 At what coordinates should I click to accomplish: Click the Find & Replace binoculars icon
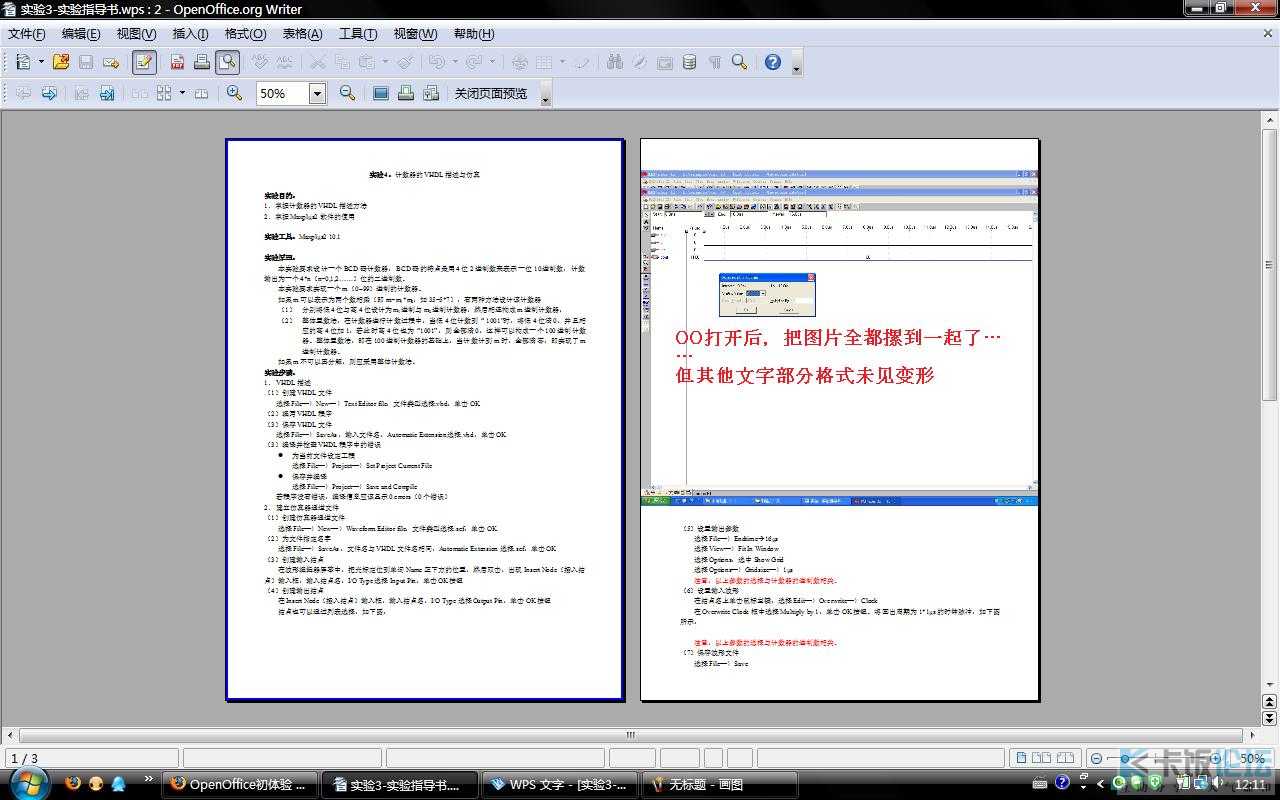pyautogui.click(x=615, y=62)
